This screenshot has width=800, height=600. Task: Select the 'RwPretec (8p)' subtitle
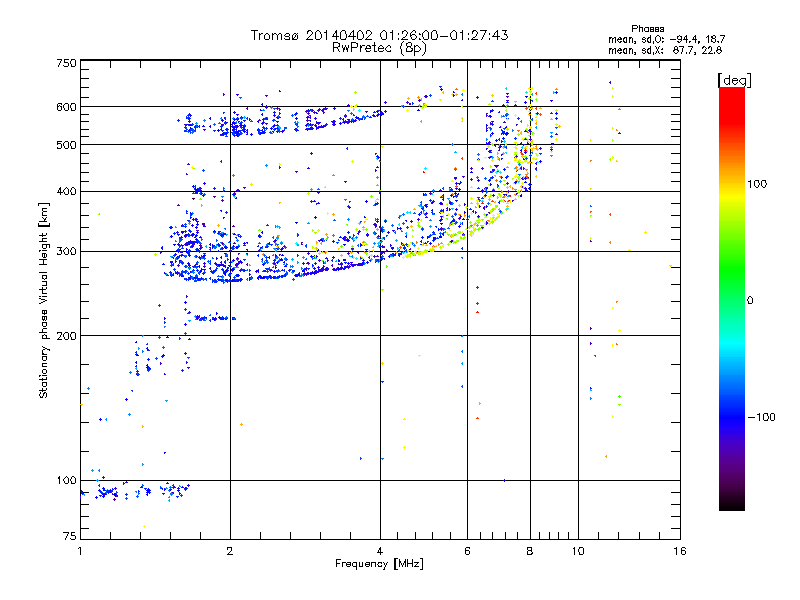(x=379, y=48)
